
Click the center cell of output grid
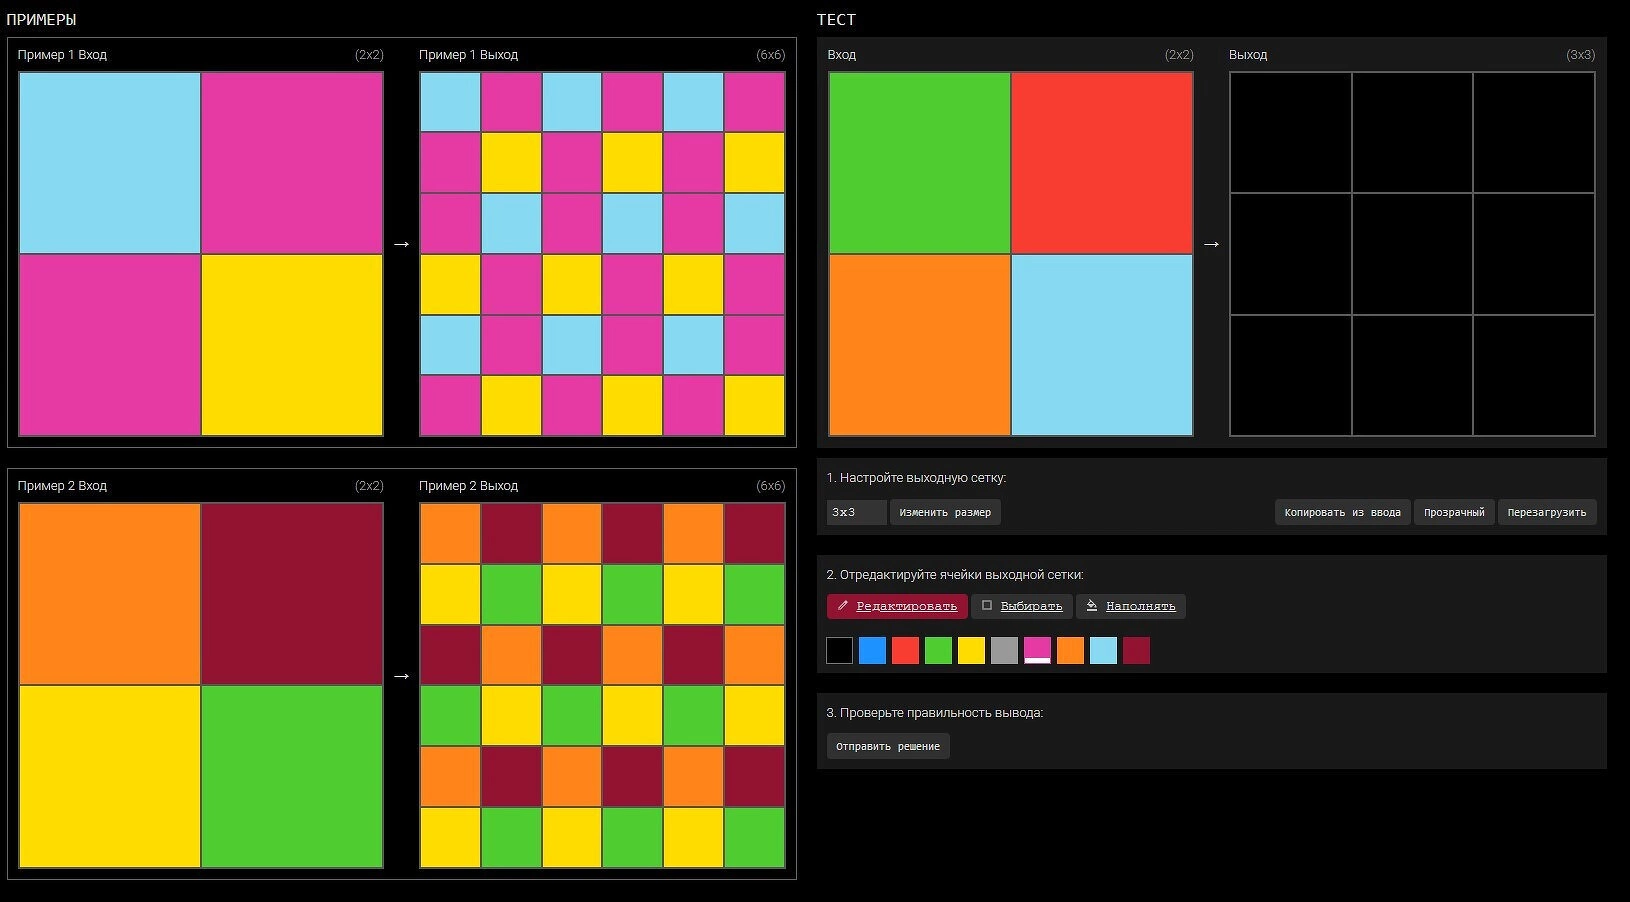[1412, 254]
